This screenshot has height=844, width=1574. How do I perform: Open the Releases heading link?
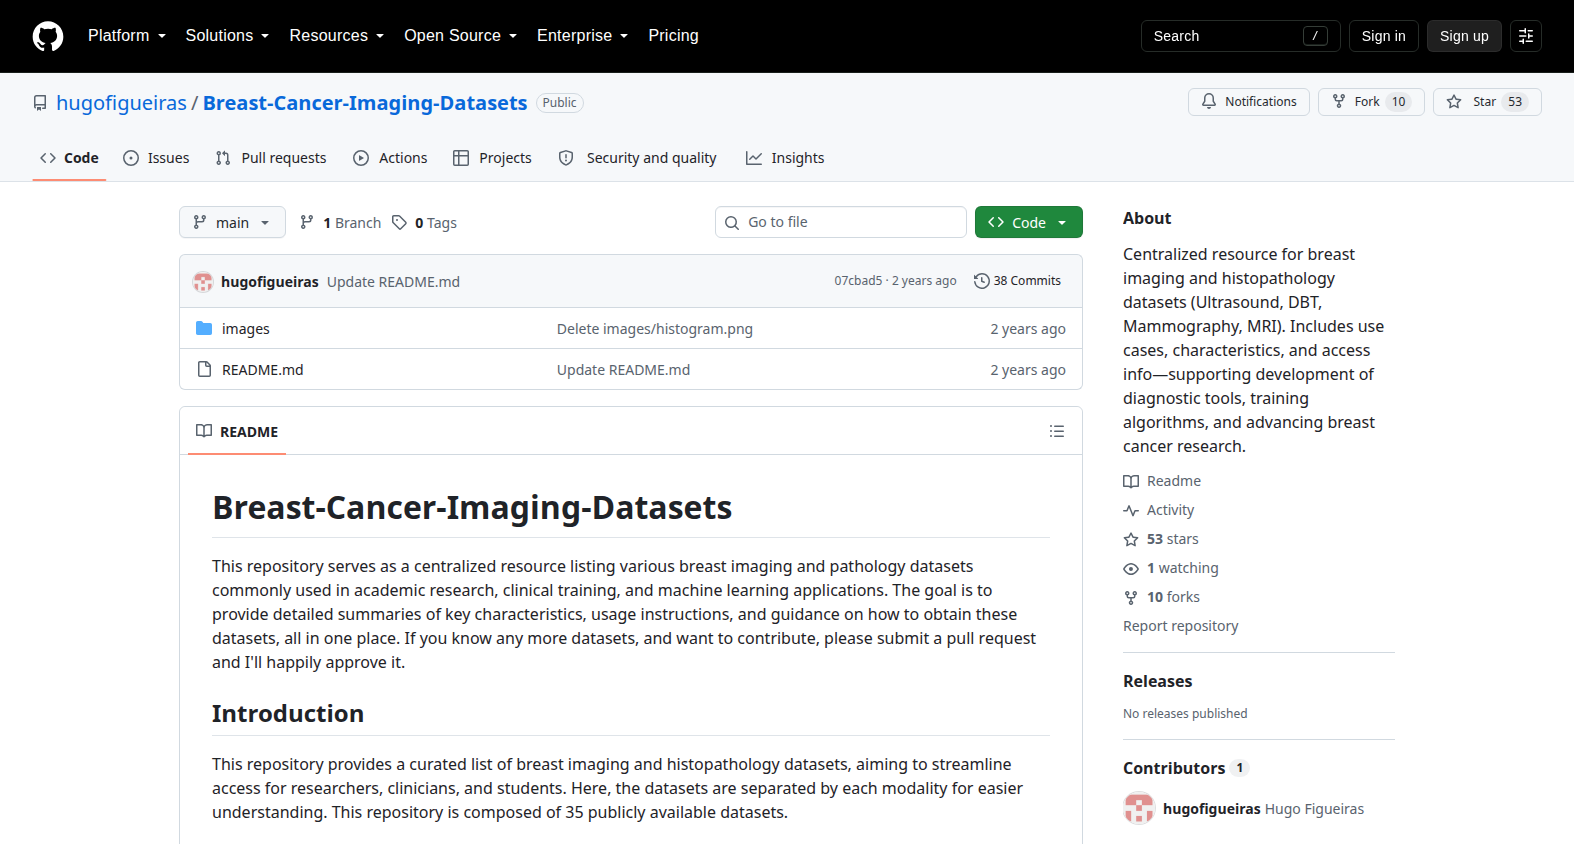point(1158,681)
